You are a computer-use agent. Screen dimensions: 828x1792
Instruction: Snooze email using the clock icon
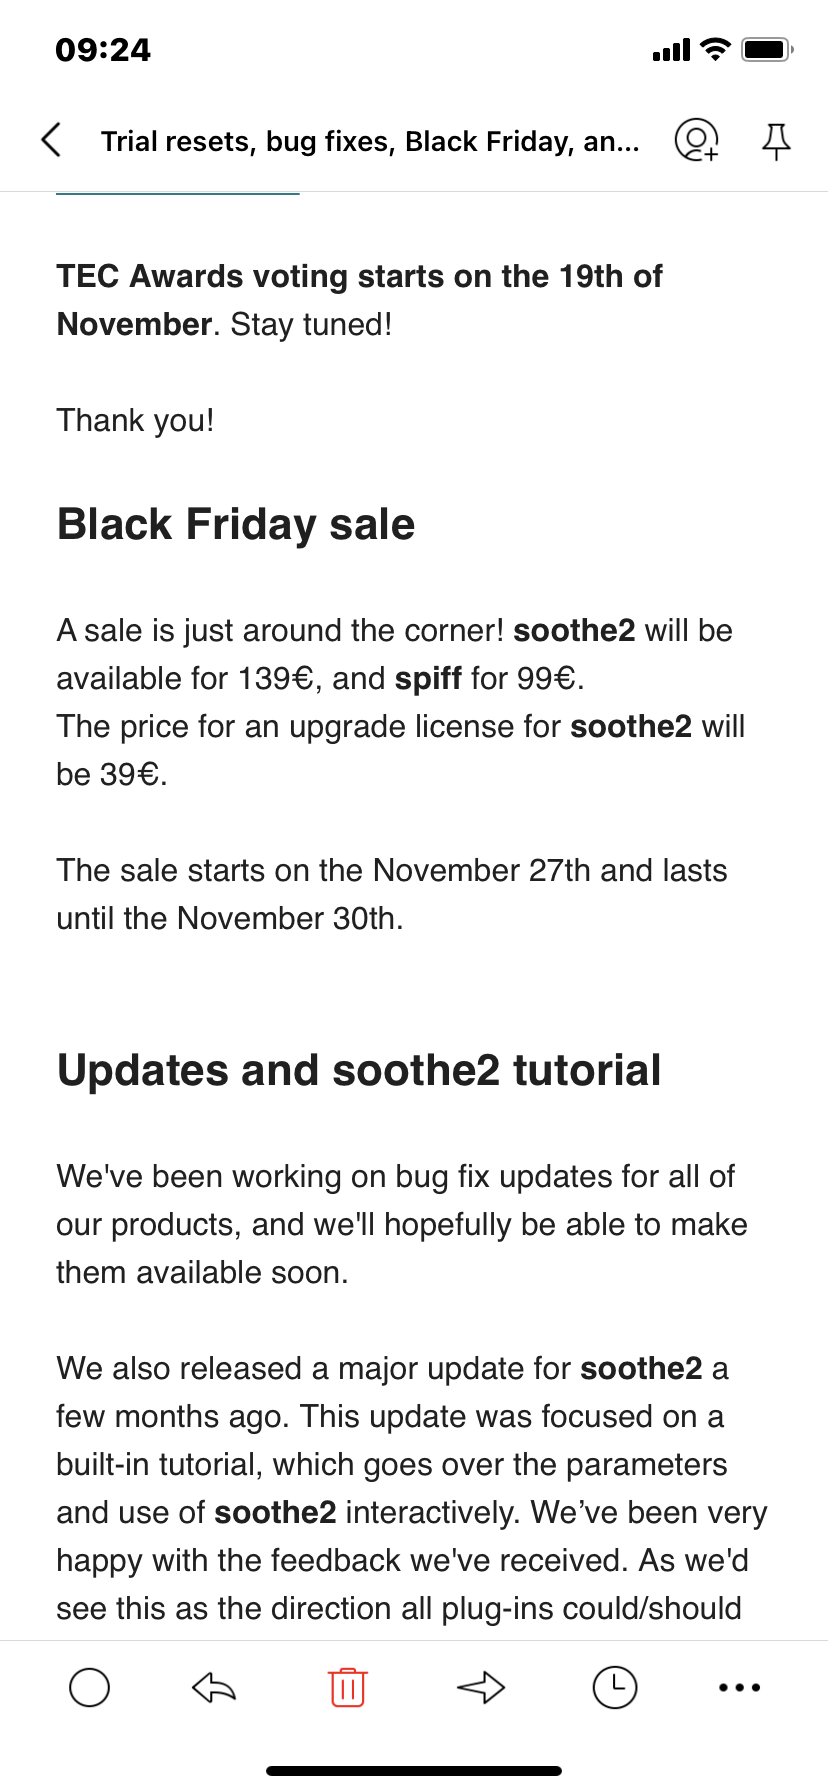pyautogui.click(x=615, y=1688)
